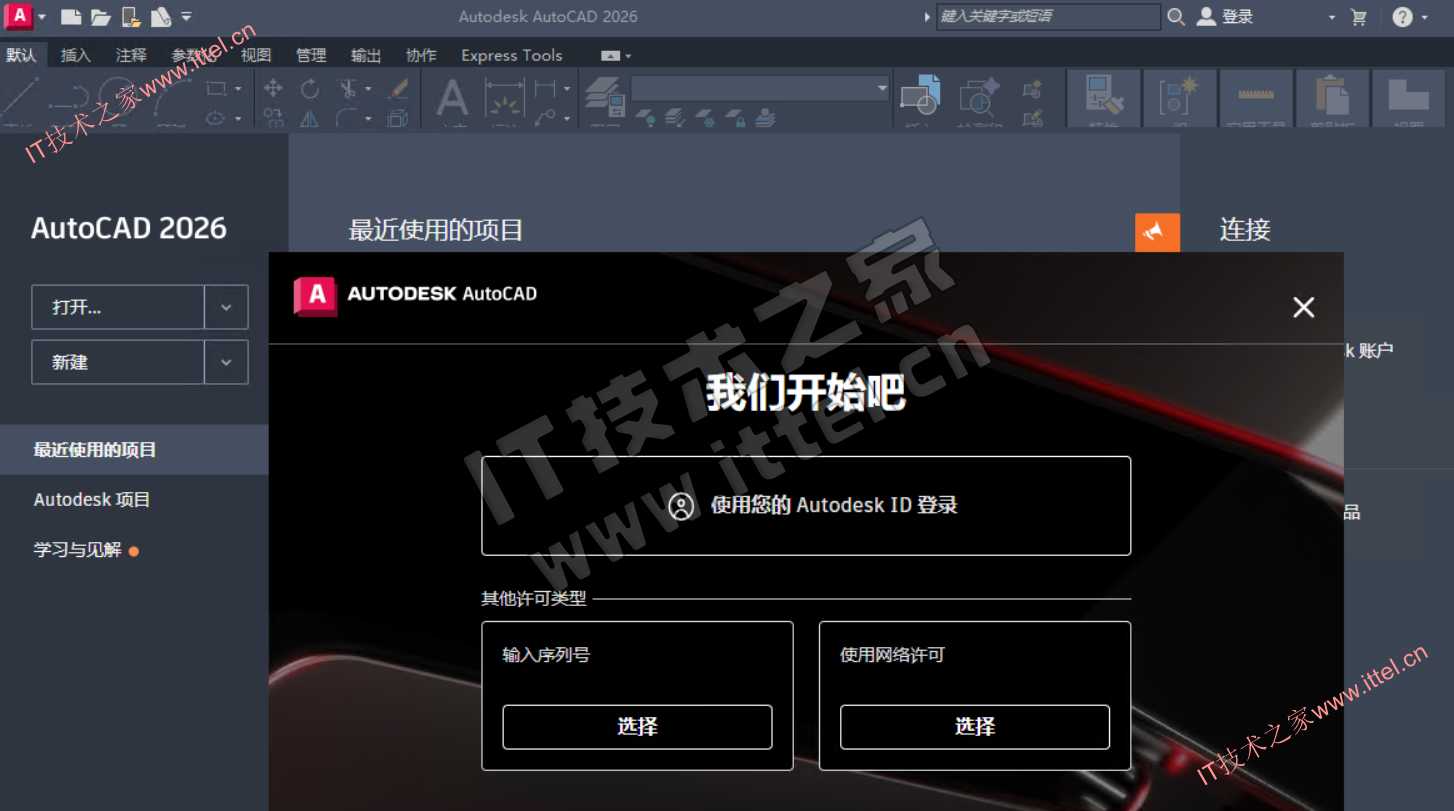This screenshot has height=811, width=1454.
Task: Select Autodesk 项目 in the left sidebar
Action: point(92,499)
